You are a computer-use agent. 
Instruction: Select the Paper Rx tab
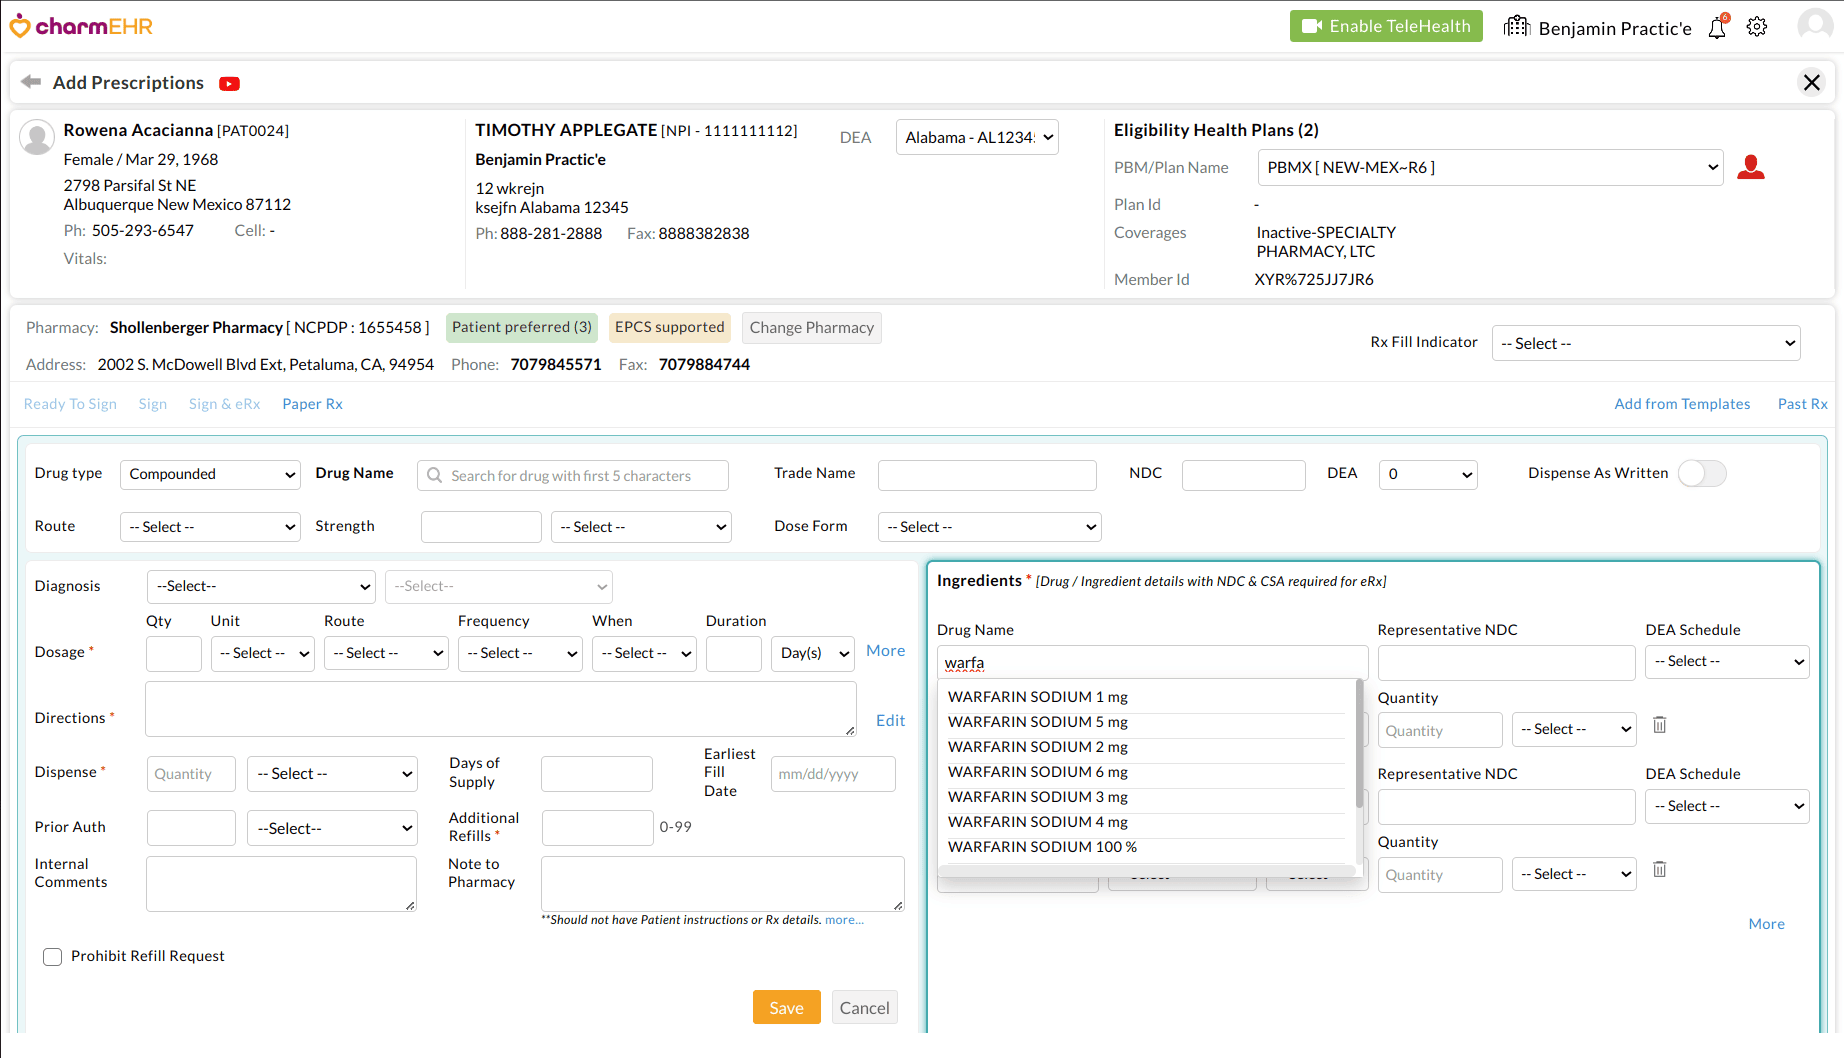pos(312,404)
